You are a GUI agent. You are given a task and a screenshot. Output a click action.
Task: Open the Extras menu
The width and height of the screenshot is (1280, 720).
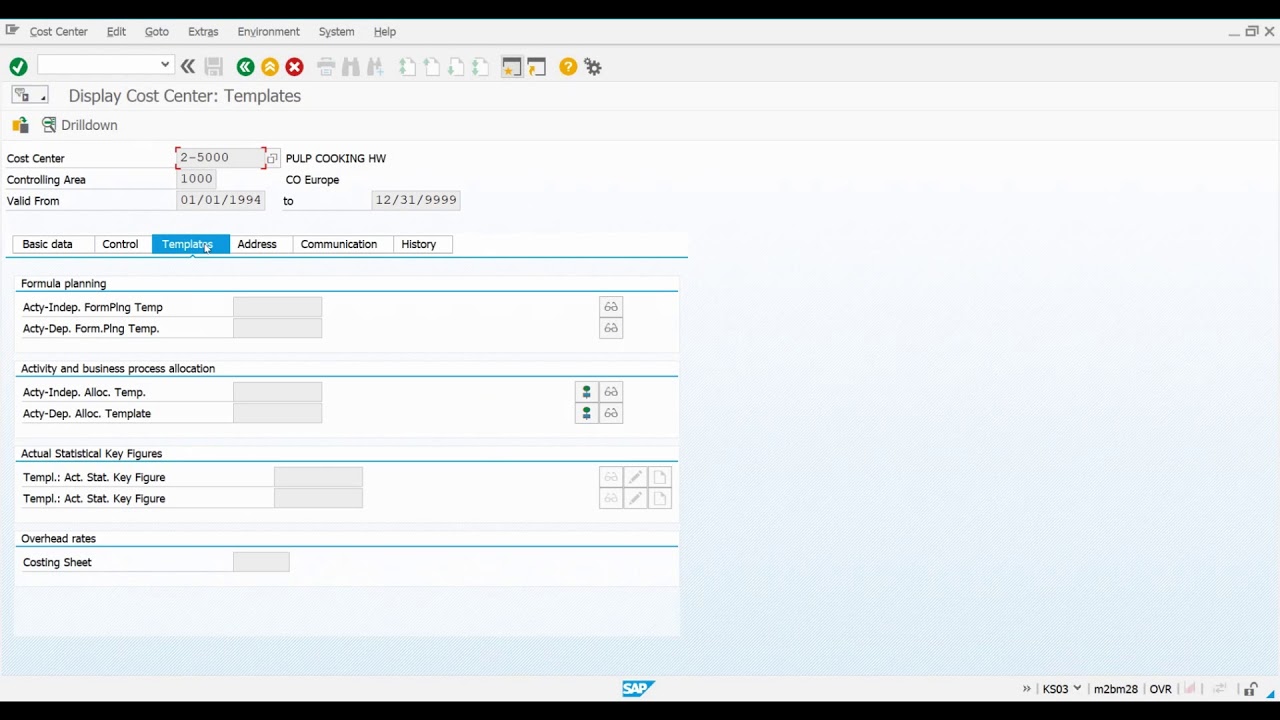pos(203,32)
